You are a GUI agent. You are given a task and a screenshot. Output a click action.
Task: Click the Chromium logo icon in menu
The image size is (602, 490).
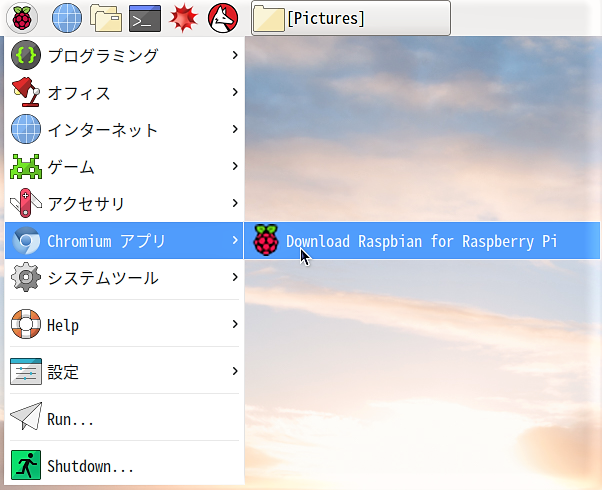pyautogui.click(x=26, y=240)
